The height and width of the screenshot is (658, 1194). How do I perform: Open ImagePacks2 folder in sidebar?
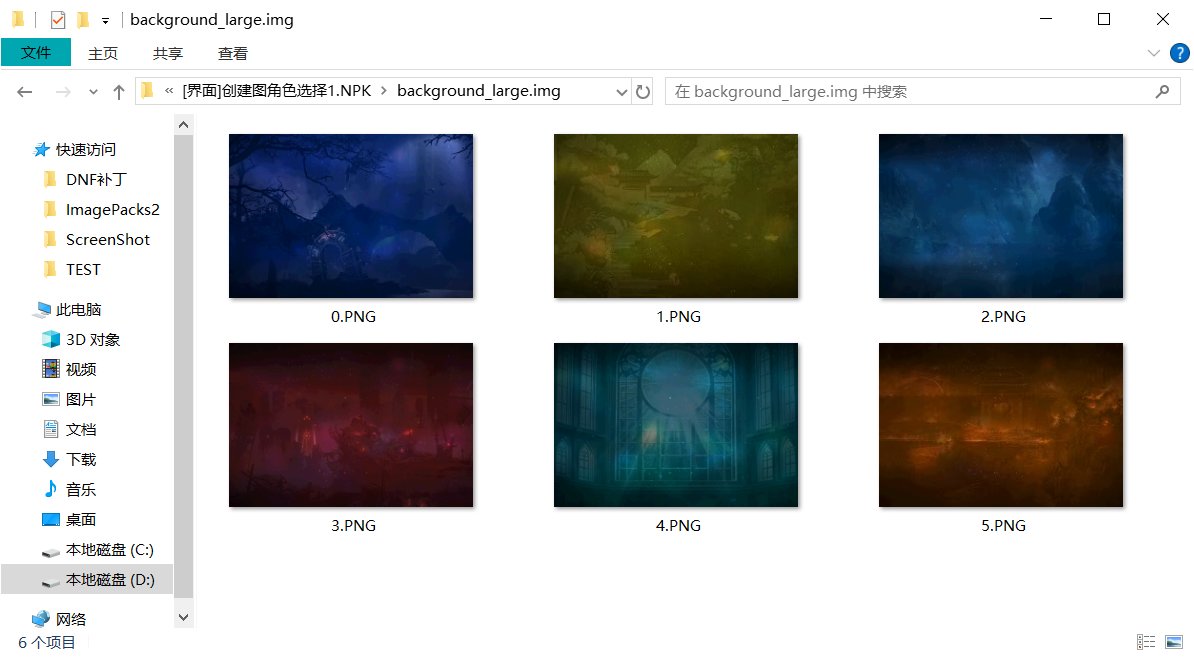113,209
